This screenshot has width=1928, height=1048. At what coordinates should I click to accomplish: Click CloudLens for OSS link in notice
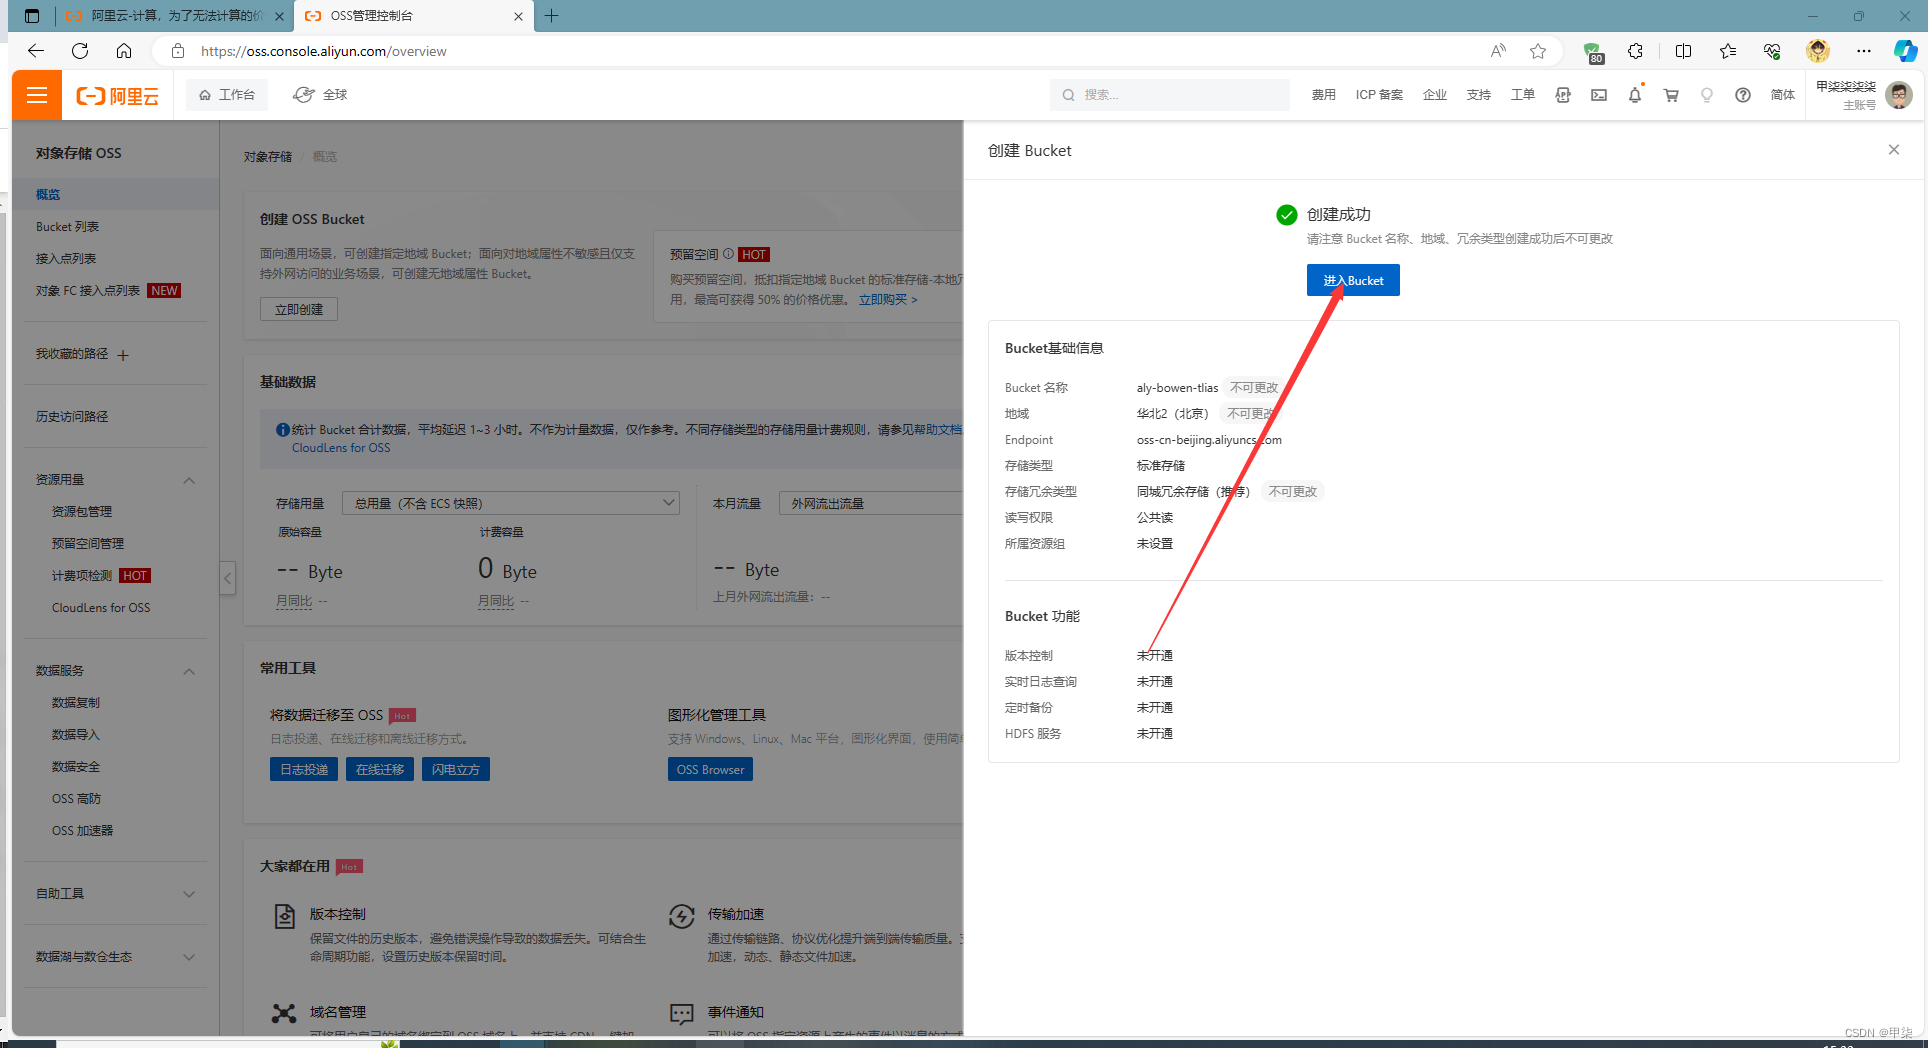341,448
